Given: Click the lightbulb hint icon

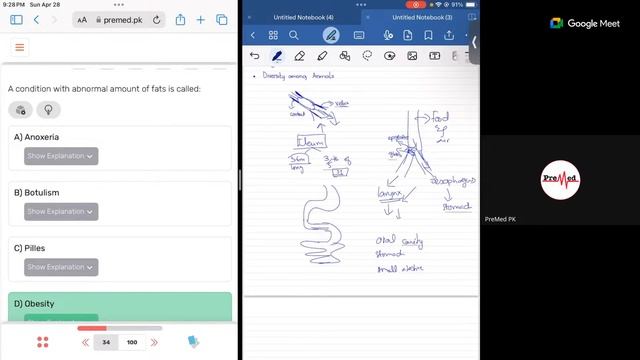Looking at the screenshot, I should tap(49, 110).
